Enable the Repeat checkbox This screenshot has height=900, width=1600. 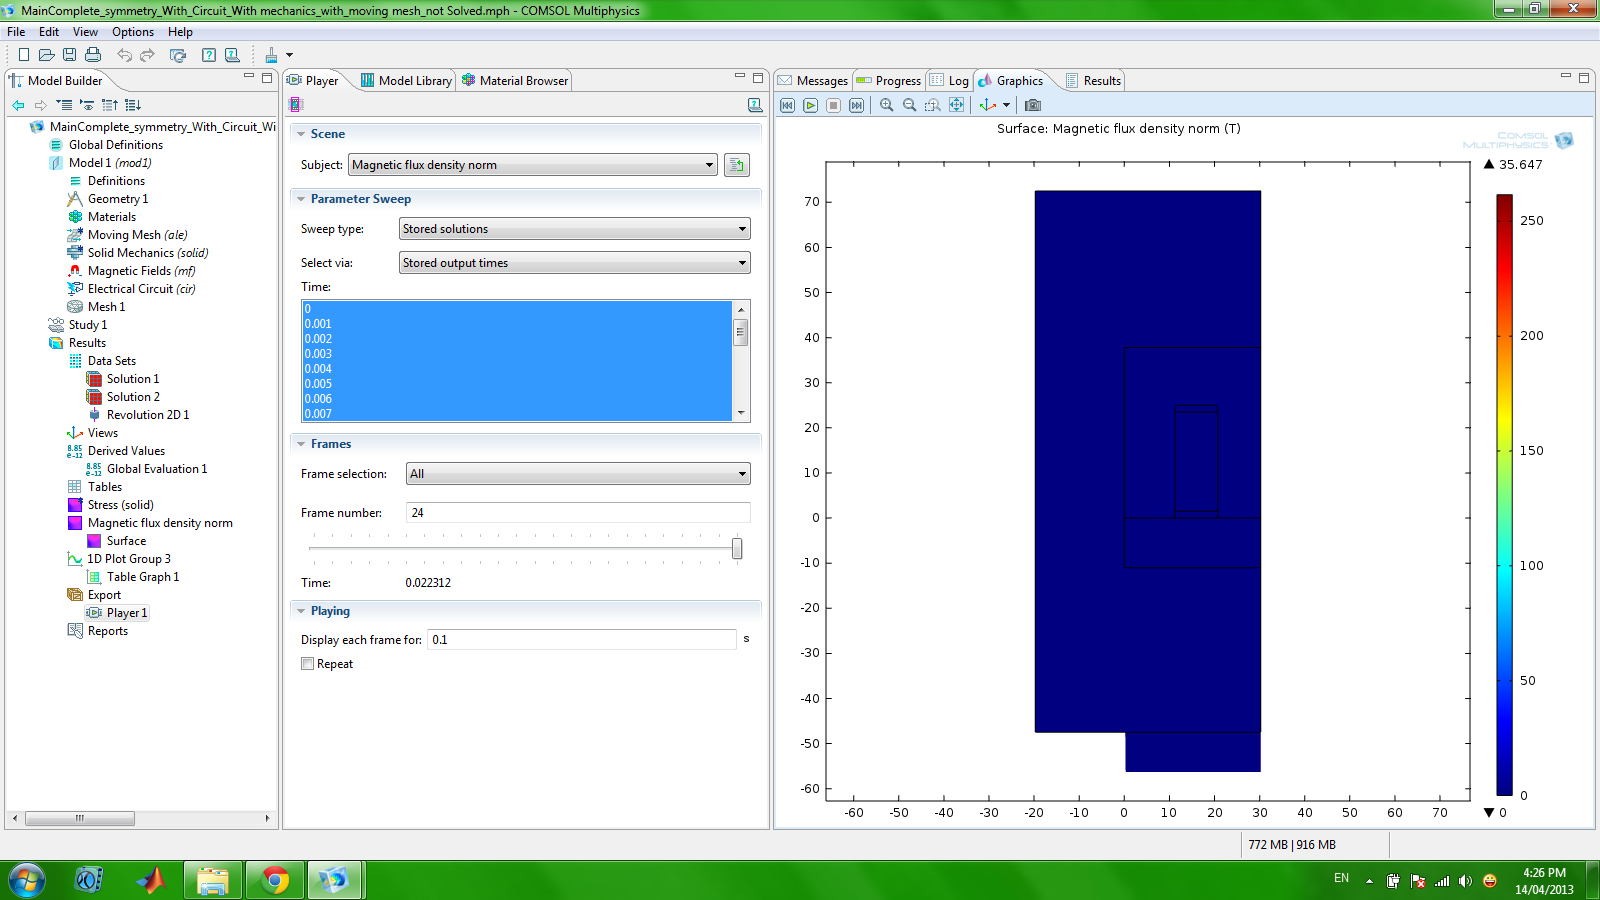(308, 664)
